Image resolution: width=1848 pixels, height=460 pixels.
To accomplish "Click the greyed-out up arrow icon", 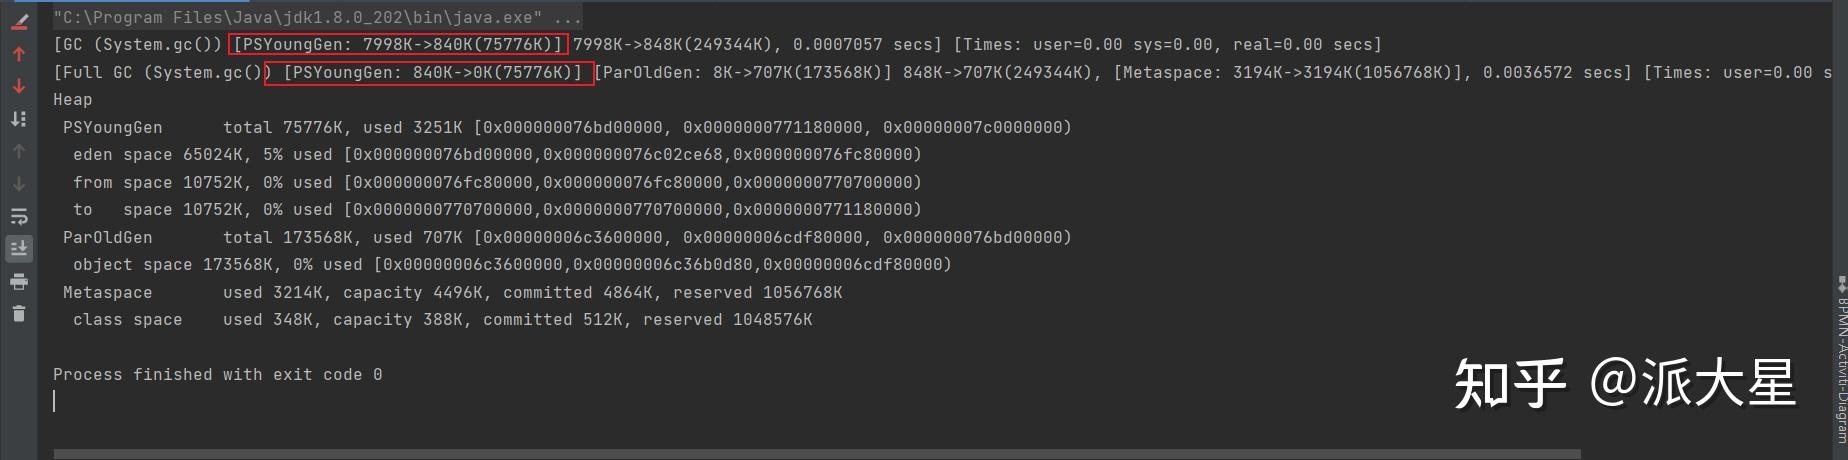I will (x=19, y=151).
